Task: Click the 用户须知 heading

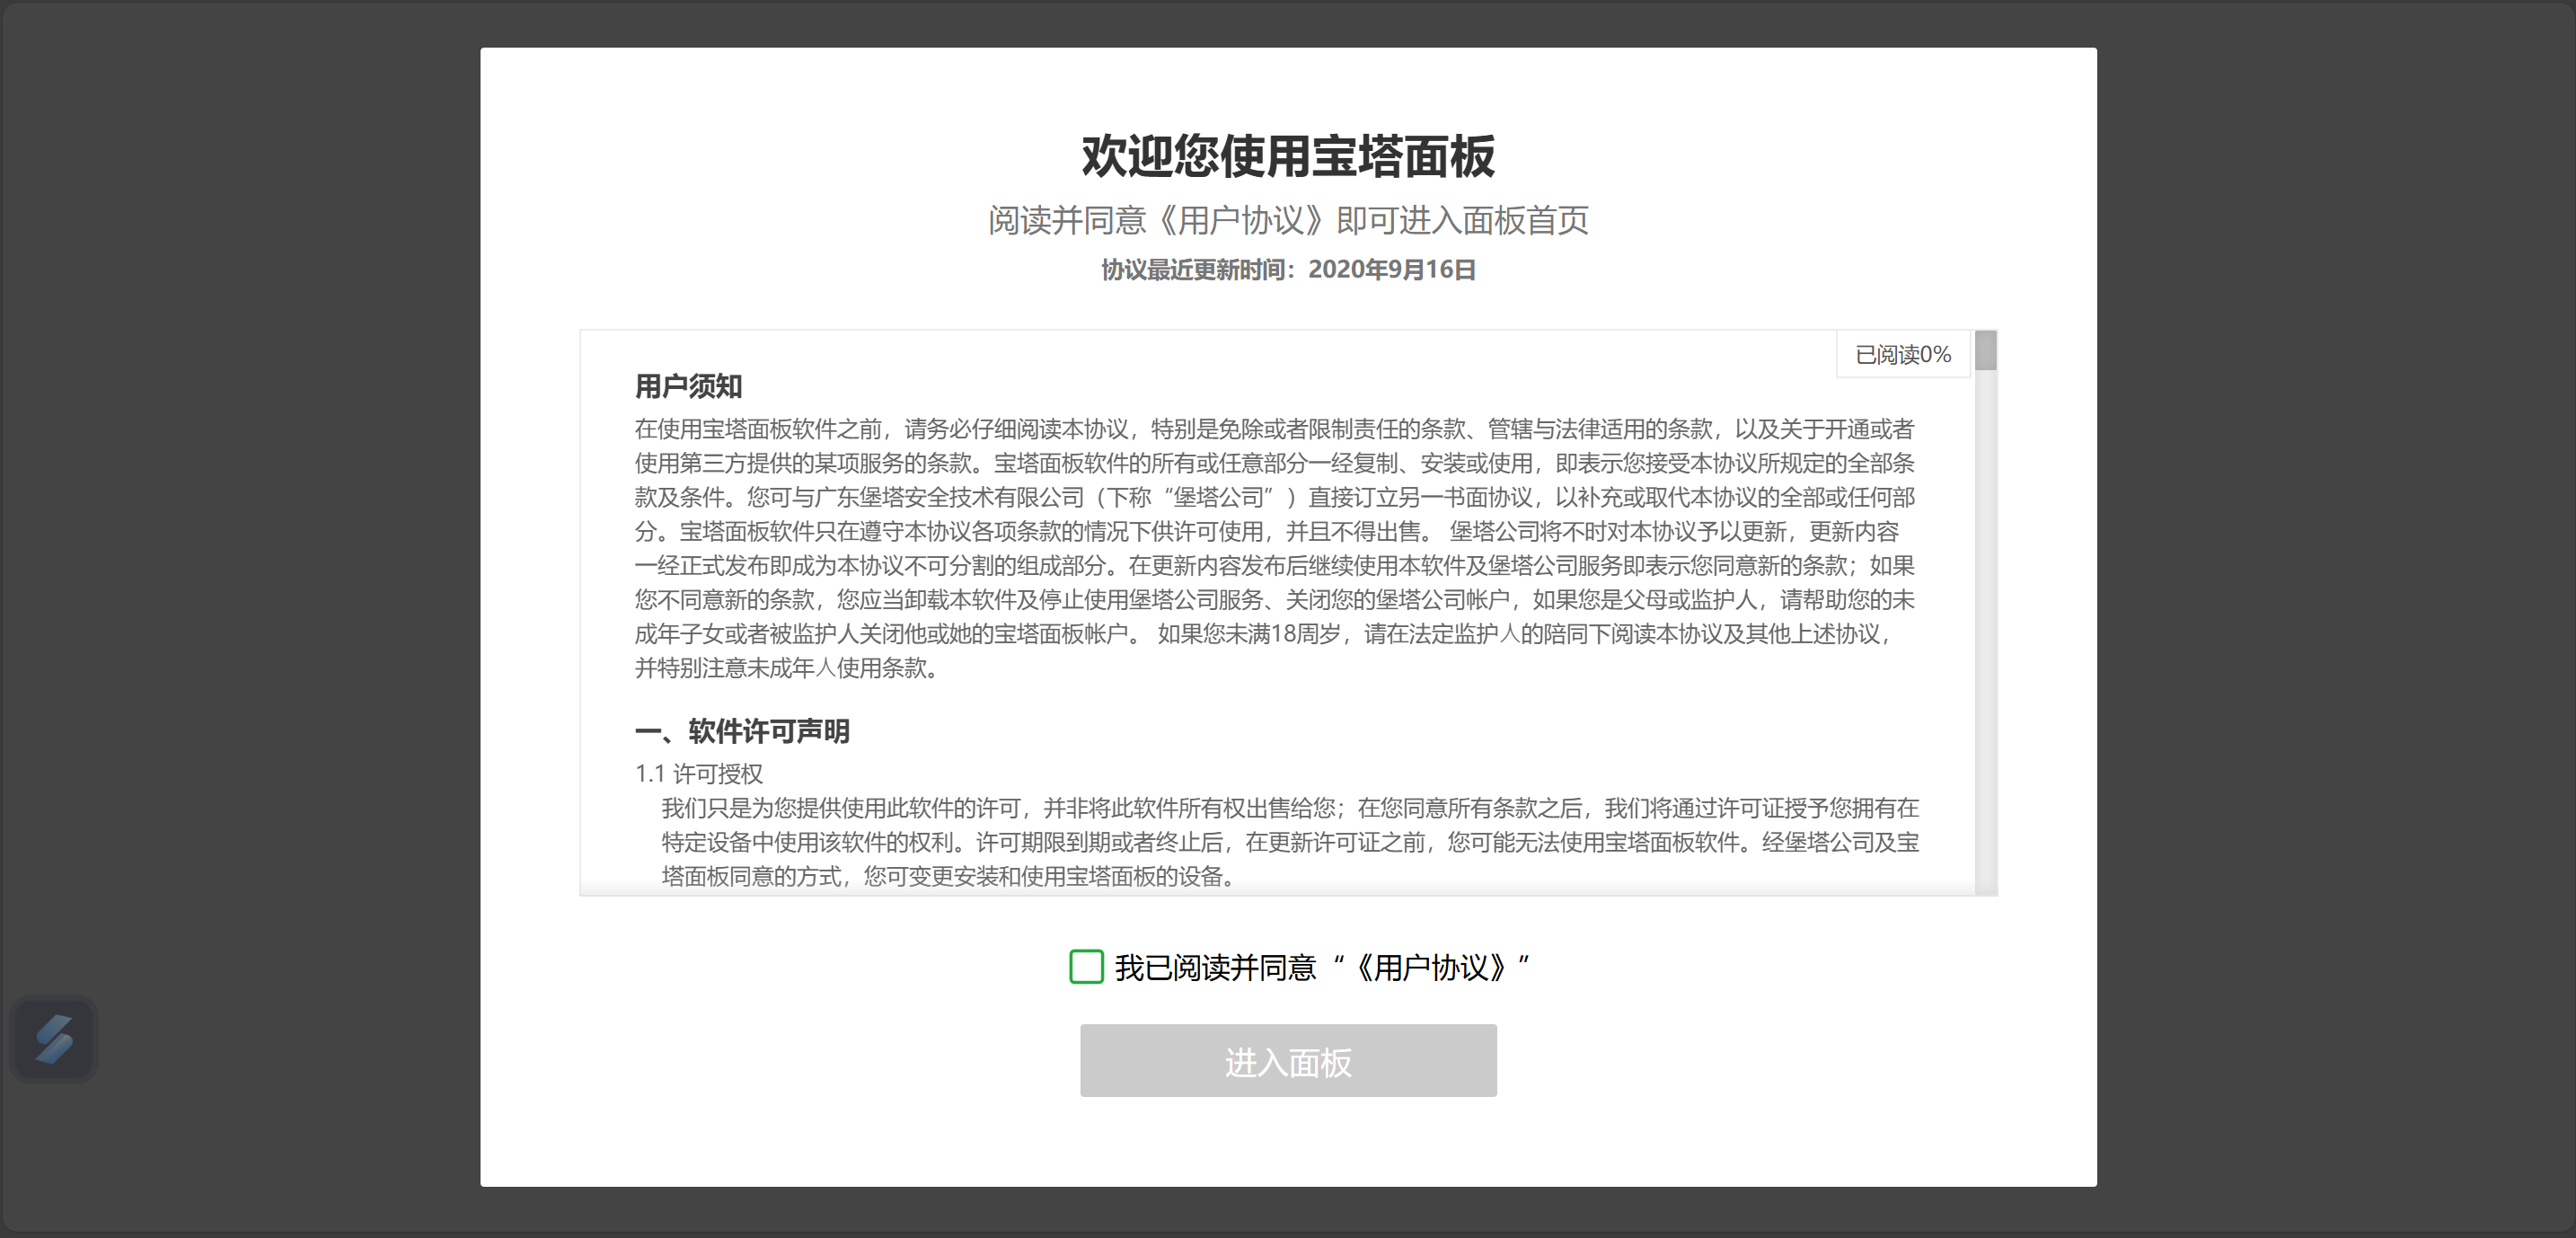Action: click(x=688, y=386)
